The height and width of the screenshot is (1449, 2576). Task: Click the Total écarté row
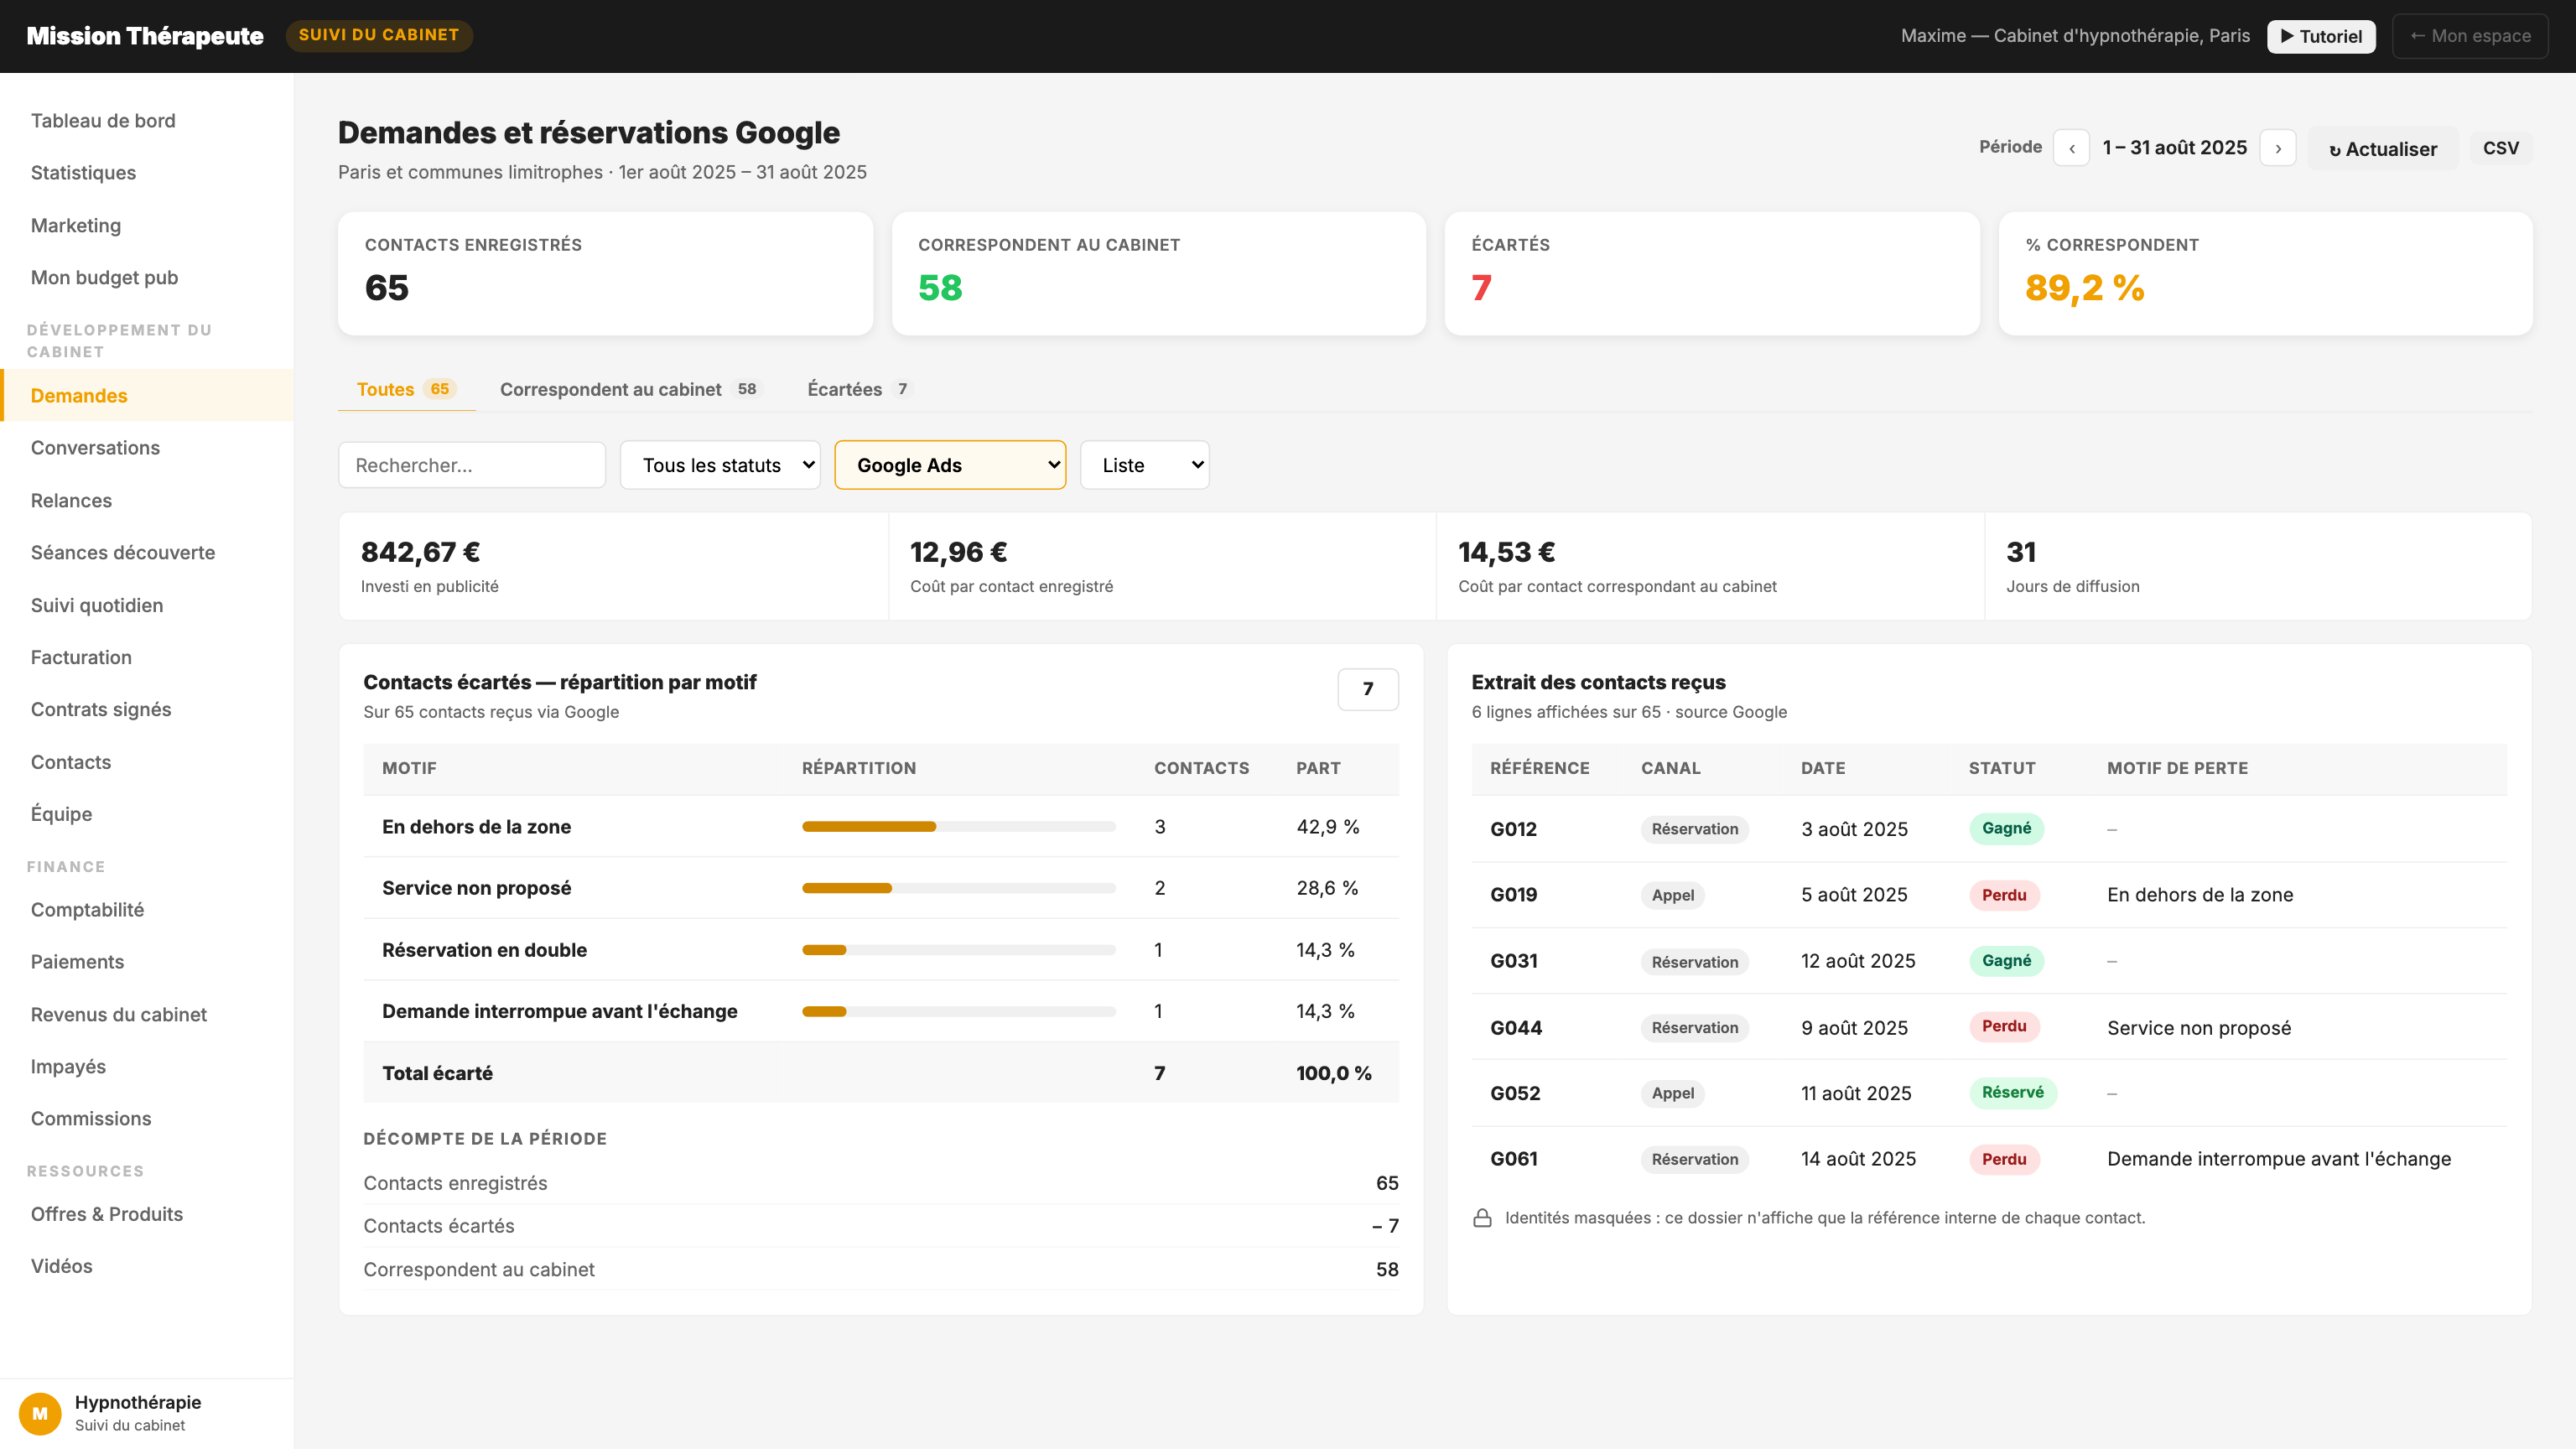[881, 1073]
